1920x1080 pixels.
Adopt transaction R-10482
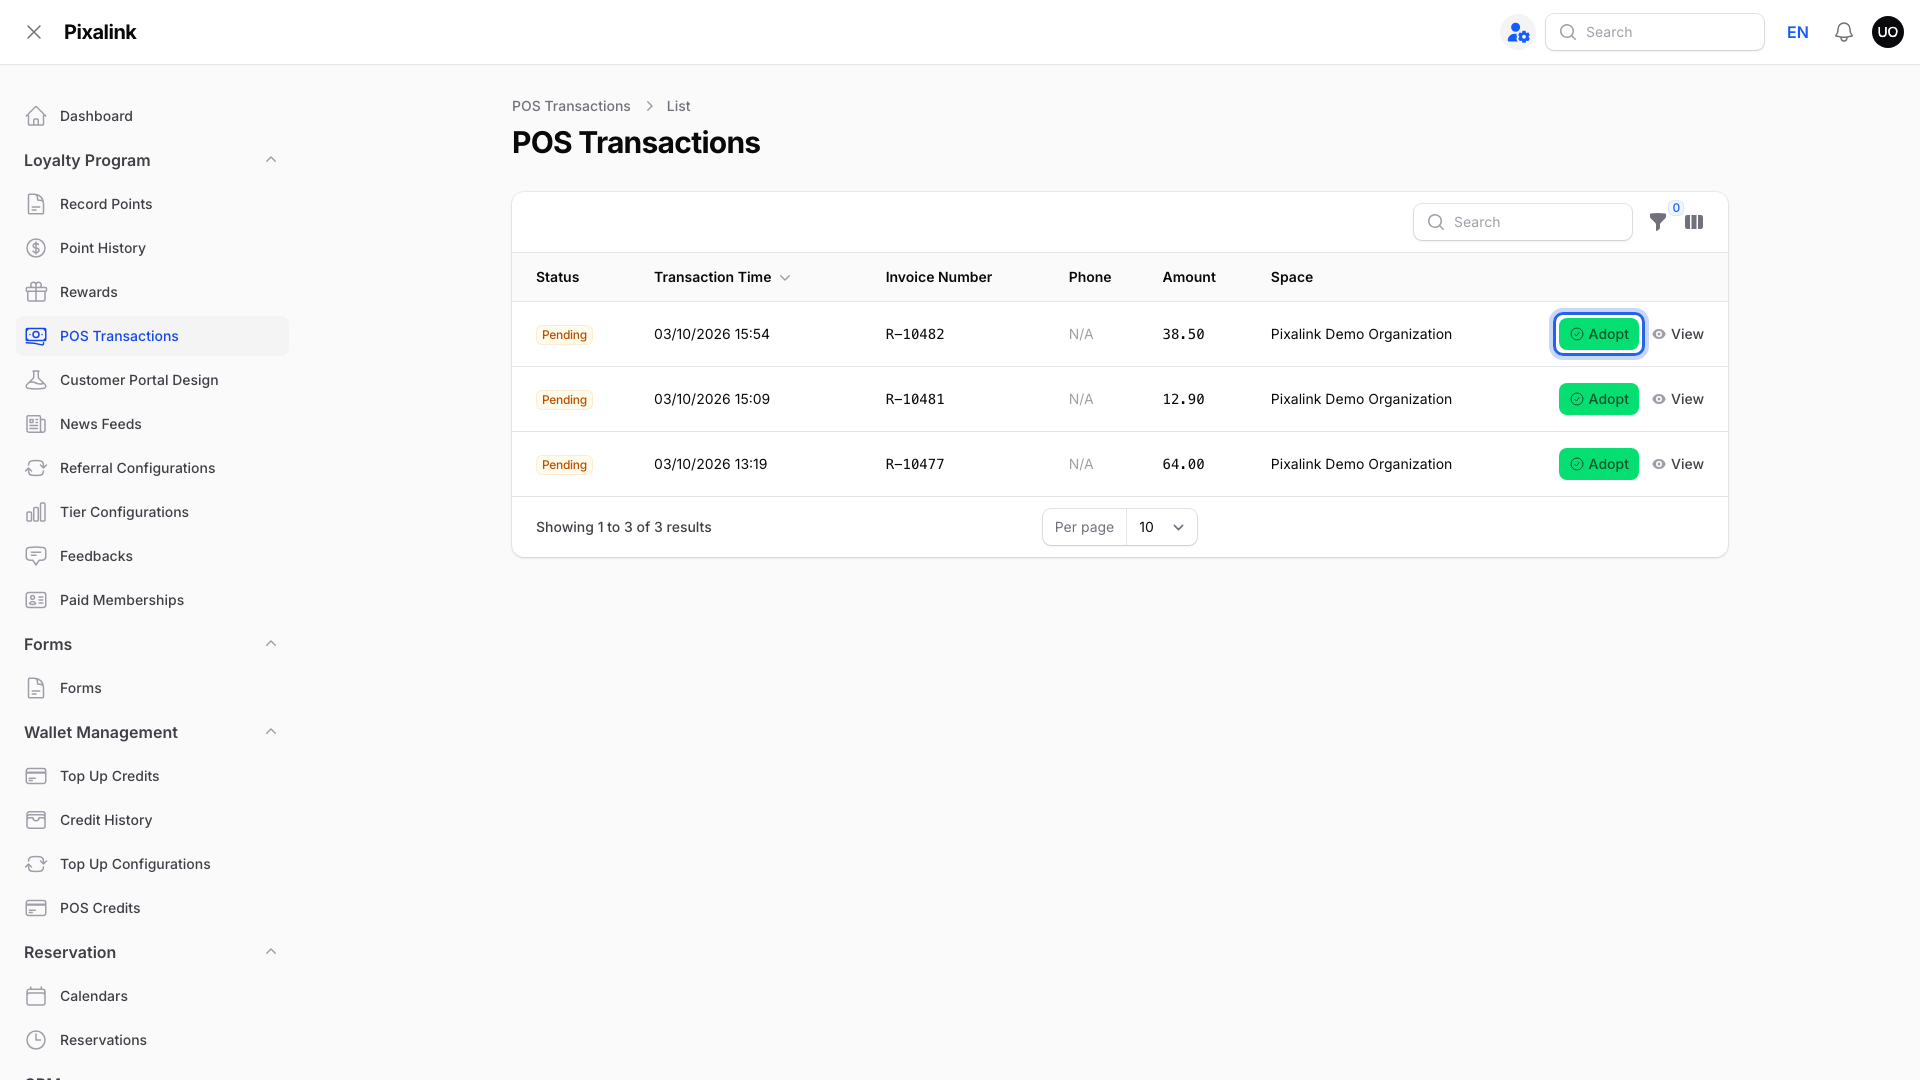(x=1598, y=334)
